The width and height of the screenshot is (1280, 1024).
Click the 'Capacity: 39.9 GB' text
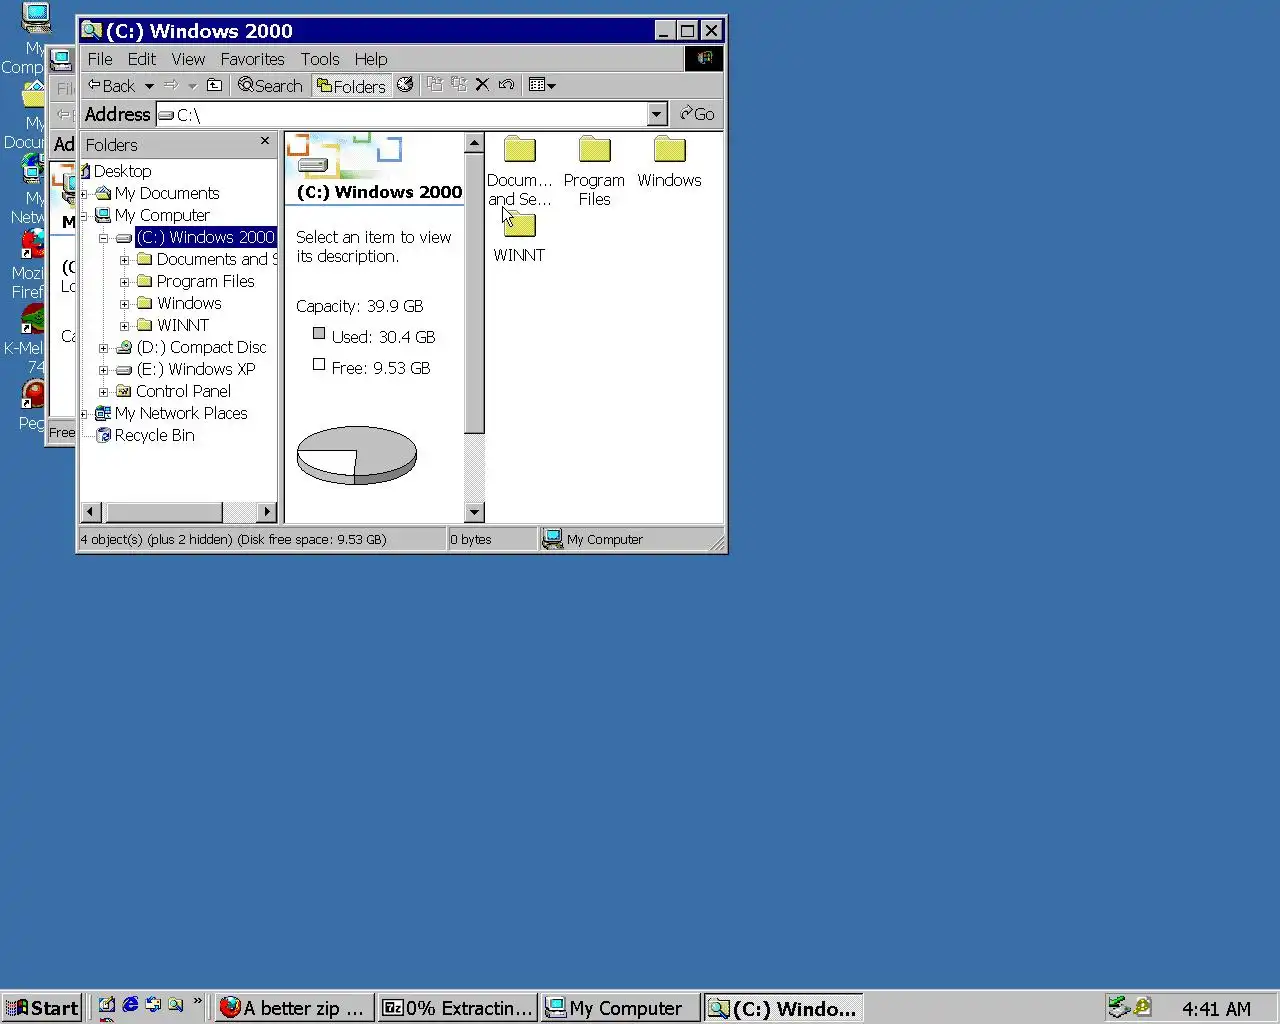(359, 307)
